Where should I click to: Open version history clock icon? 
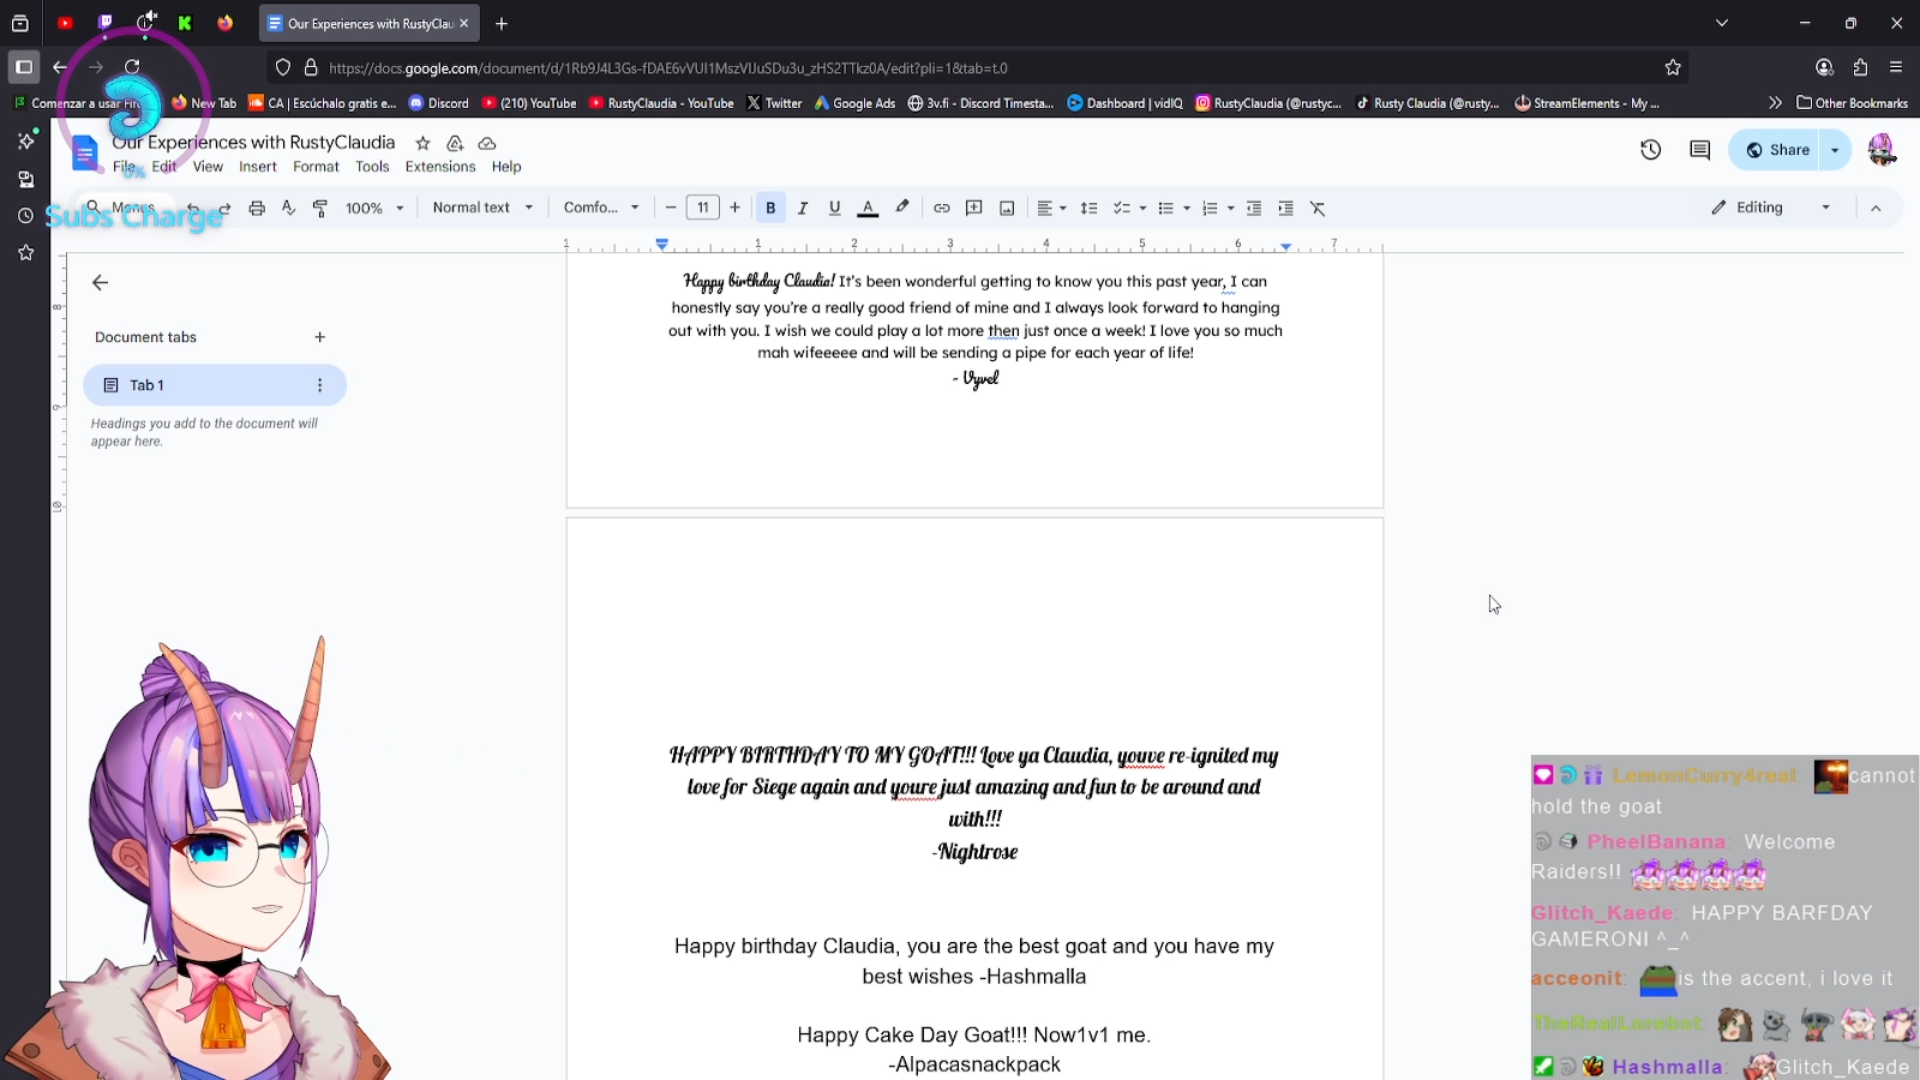tap(1651, 150)
